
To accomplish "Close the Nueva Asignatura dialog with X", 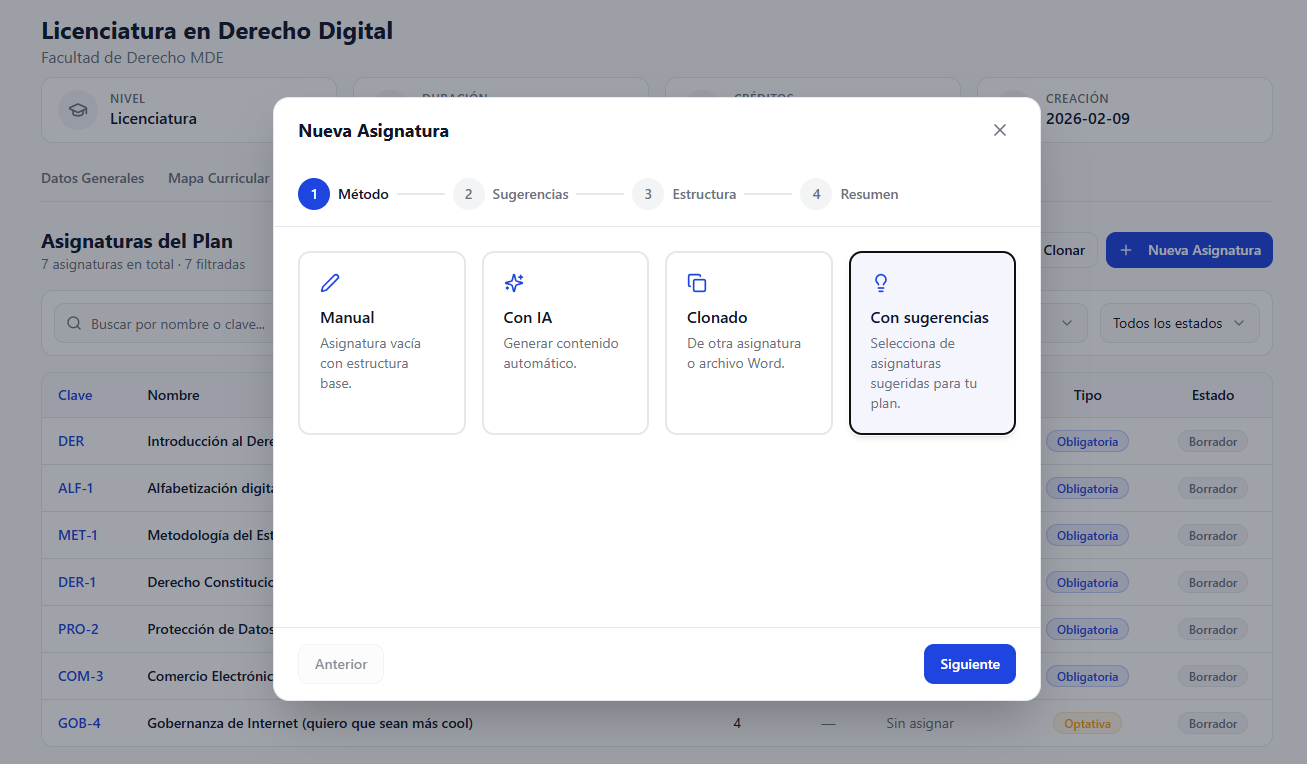I will pos(999,130).
